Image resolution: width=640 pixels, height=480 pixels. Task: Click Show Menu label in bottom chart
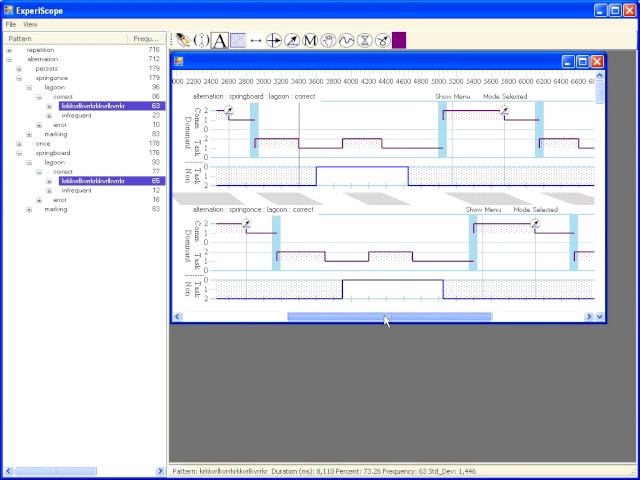point(483,210)
